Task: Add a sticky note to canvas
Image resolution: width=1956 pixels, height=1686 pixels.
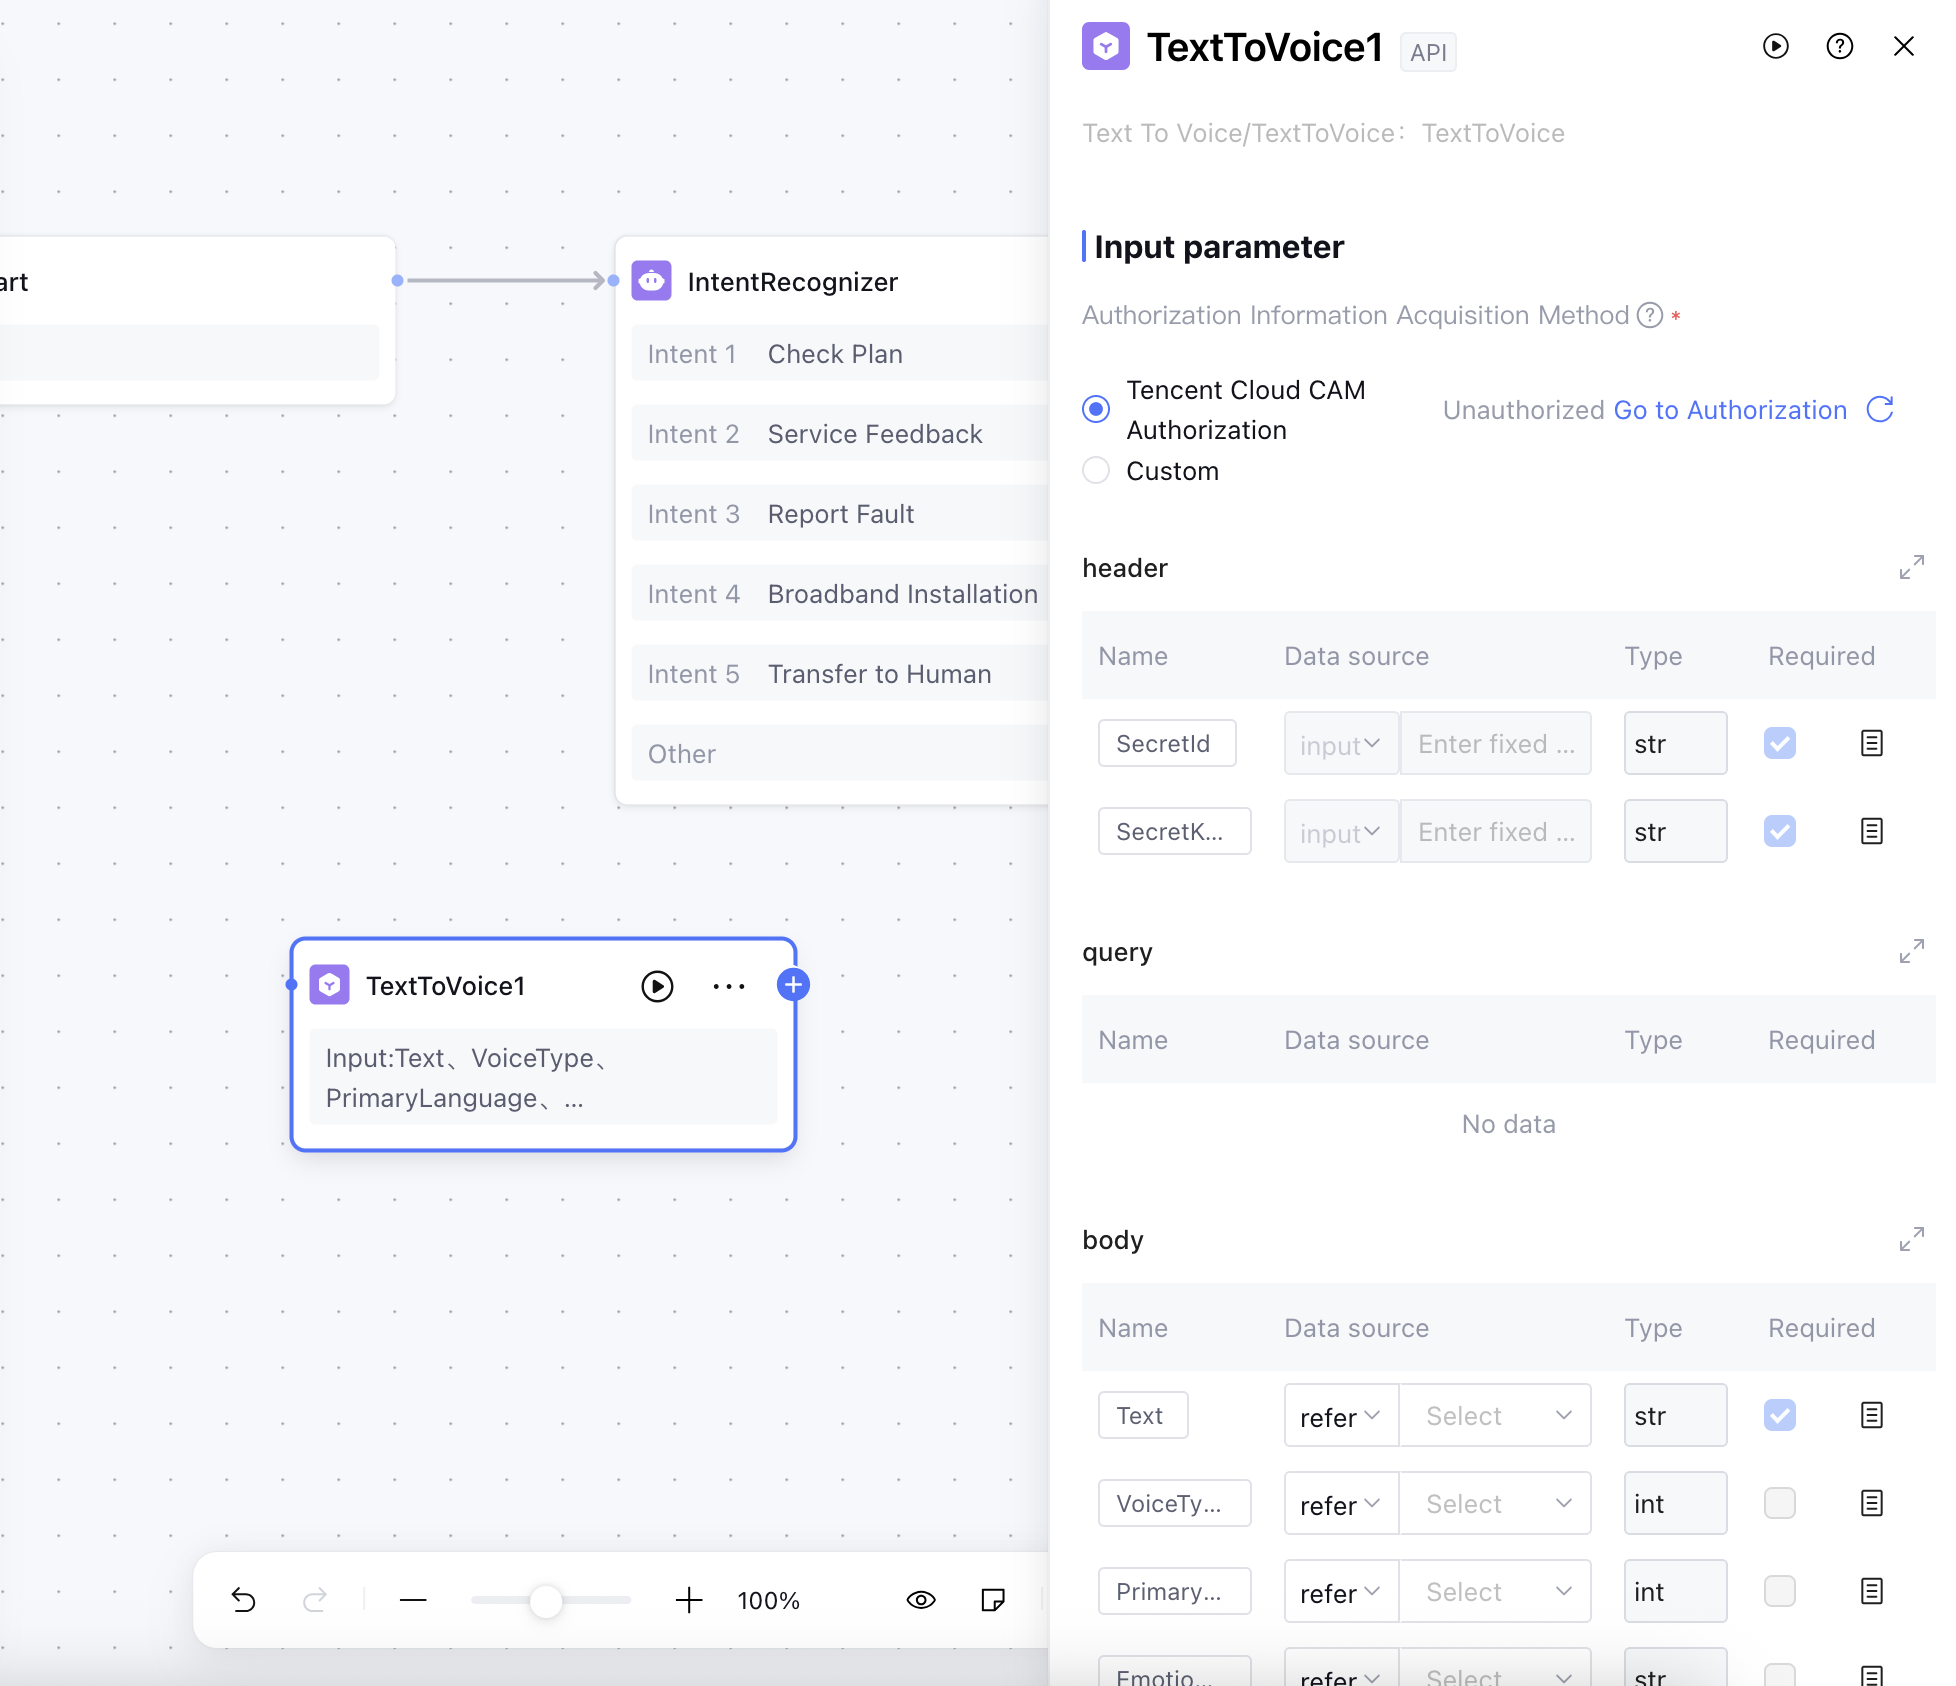Action: [993, 1600]
